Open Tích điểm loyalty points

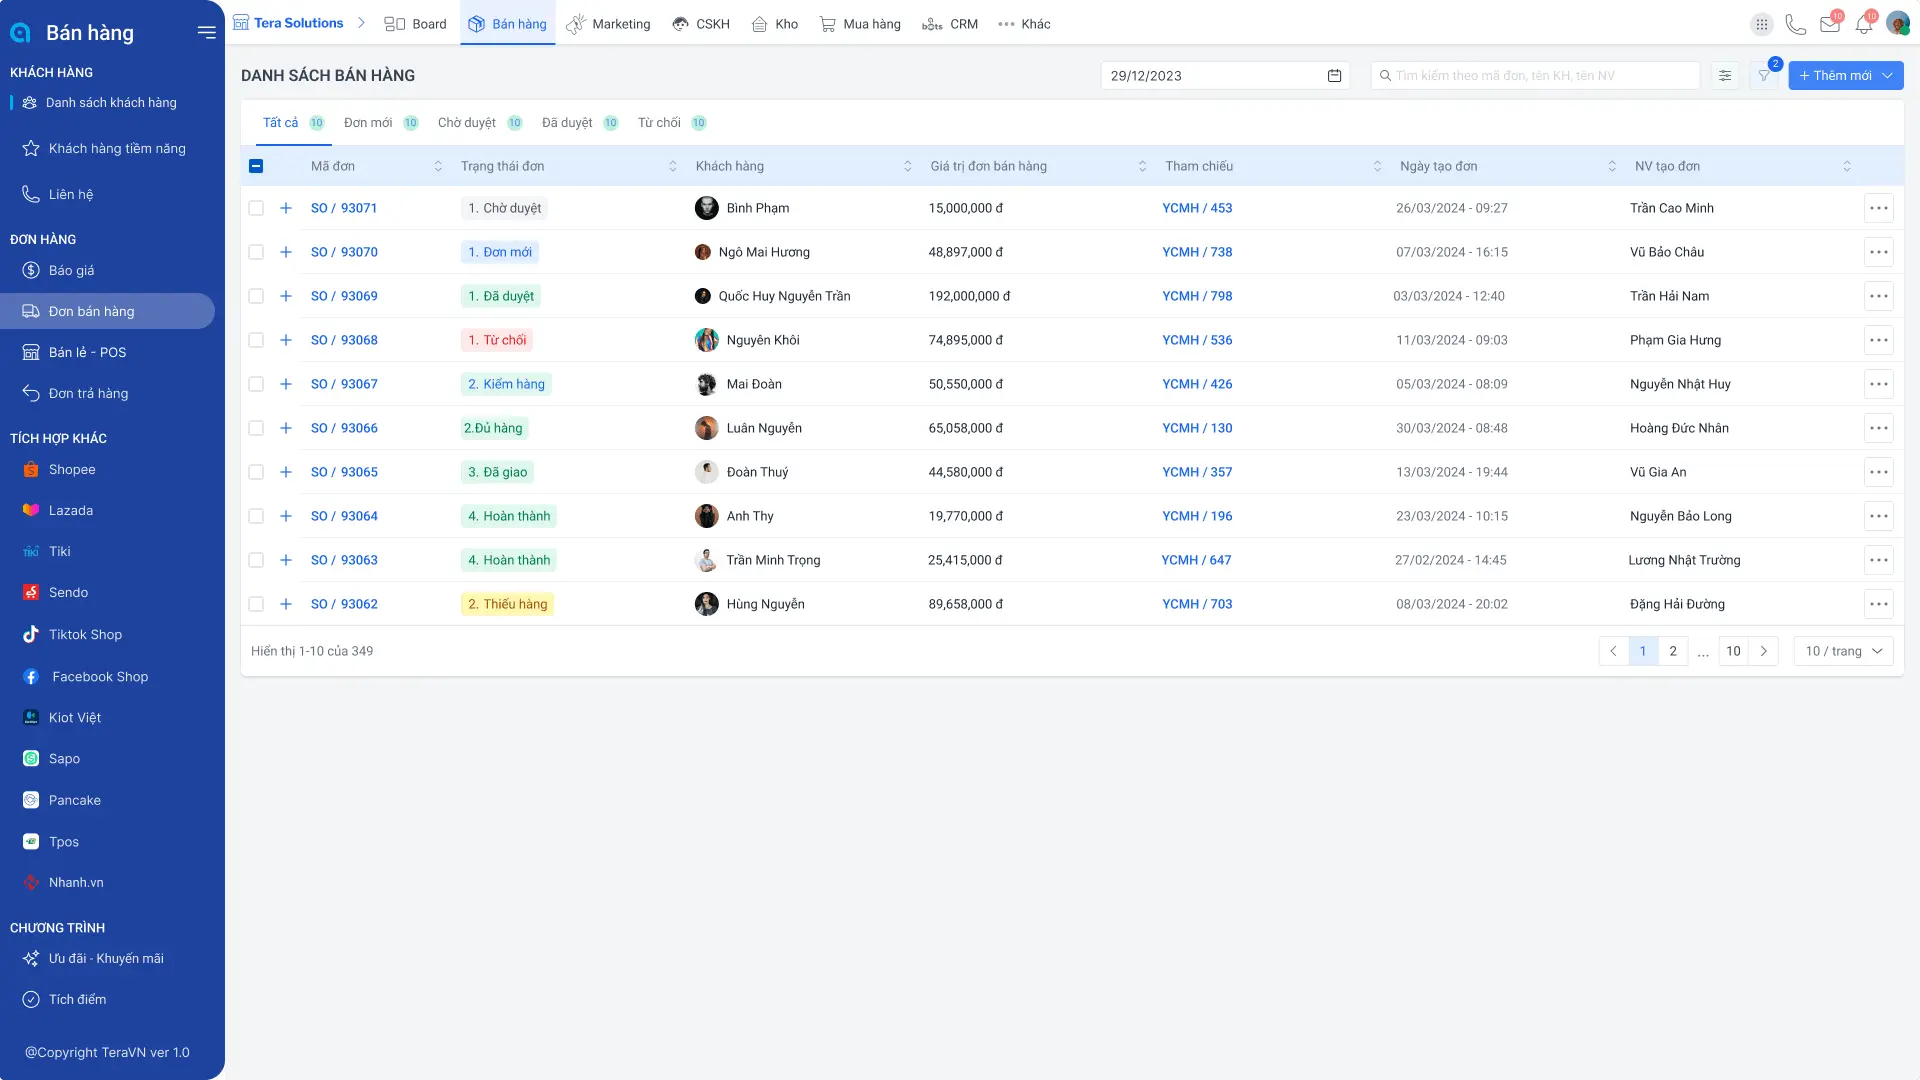tap(77, 999)
